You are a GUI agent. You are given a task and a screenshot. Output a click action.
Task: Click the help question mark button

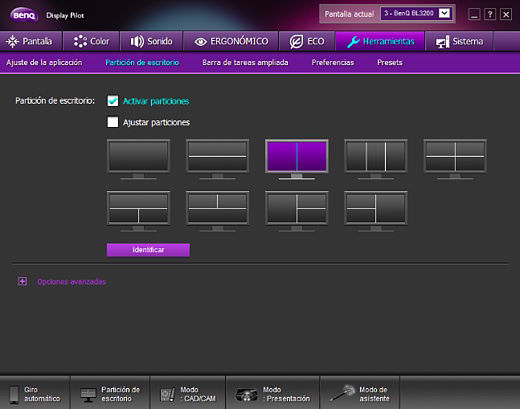coord(490,14)
